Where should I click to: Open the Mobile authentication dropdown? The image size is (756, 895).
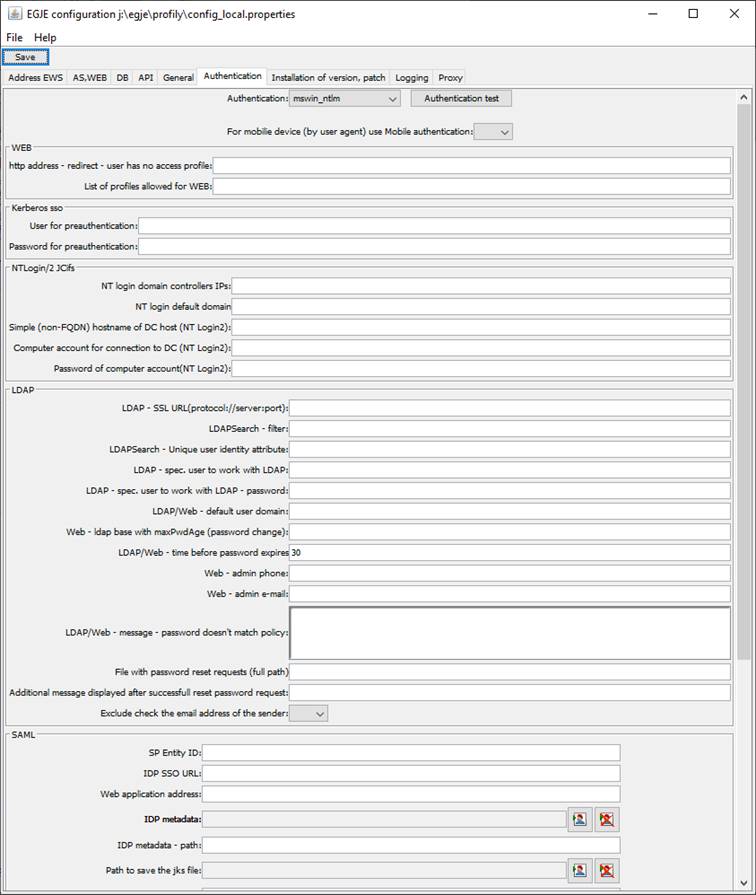click(493, 132)
